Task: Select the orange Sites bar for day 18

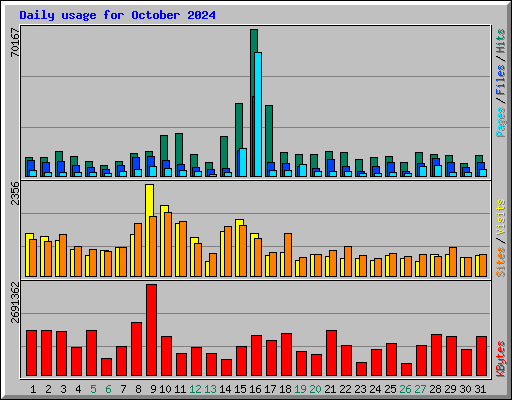Action: (288, 255)
